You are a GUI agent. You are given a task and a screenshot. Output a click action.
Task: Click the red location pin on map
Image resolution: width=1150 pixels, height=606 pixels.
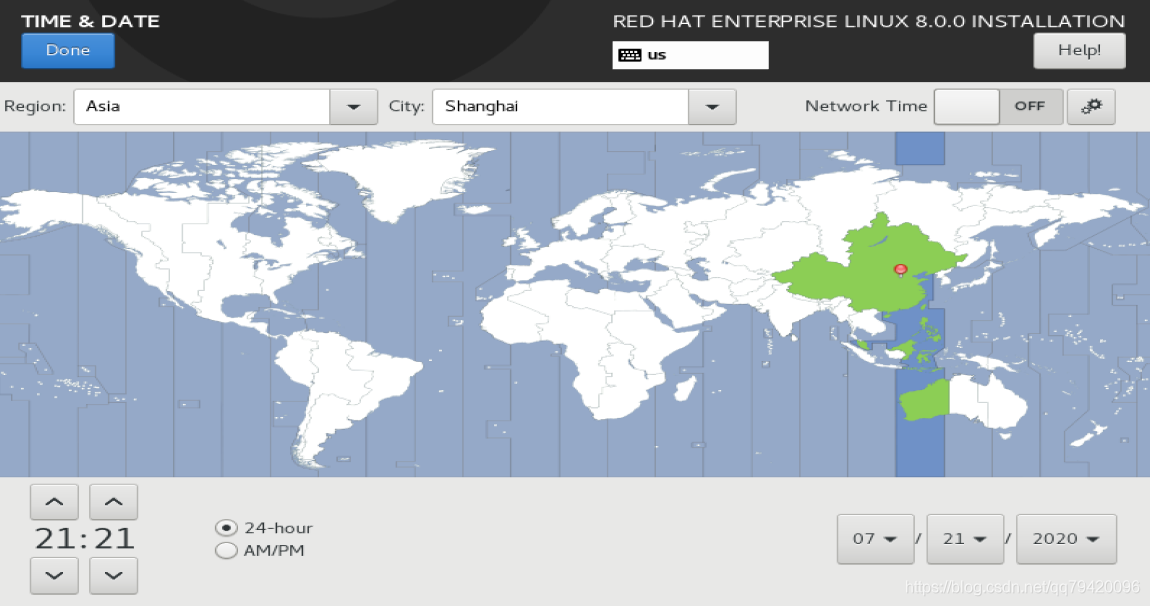click(901, 271)
